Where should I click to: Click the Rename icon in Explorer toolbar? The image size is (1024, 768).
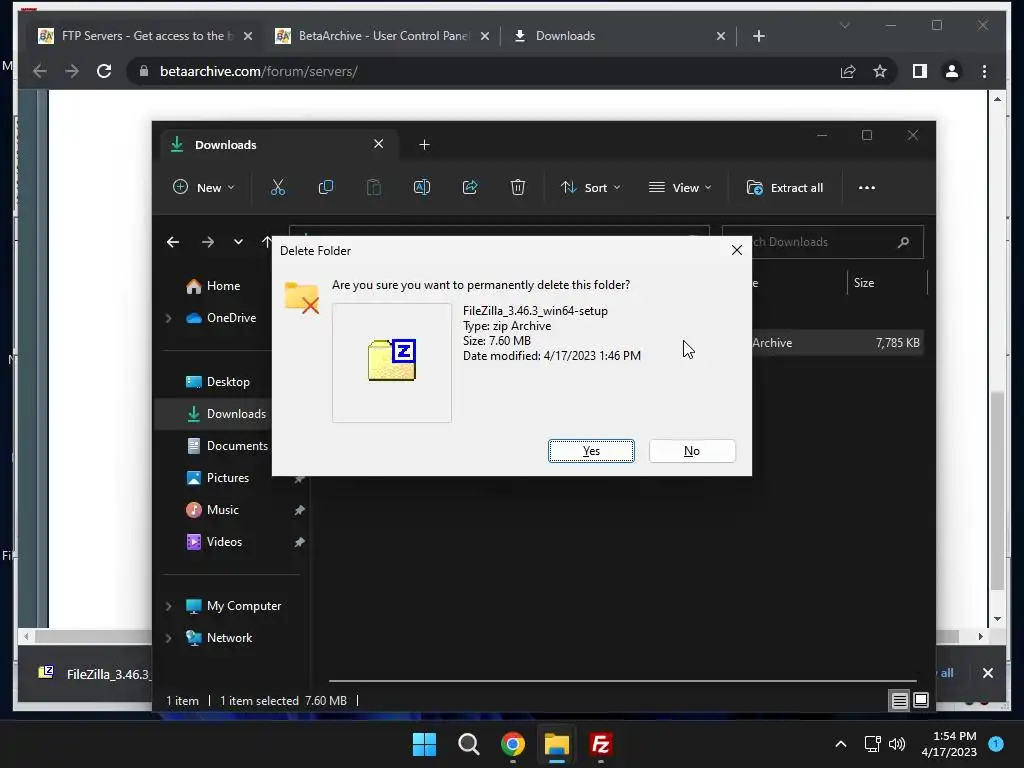point(422,187)
